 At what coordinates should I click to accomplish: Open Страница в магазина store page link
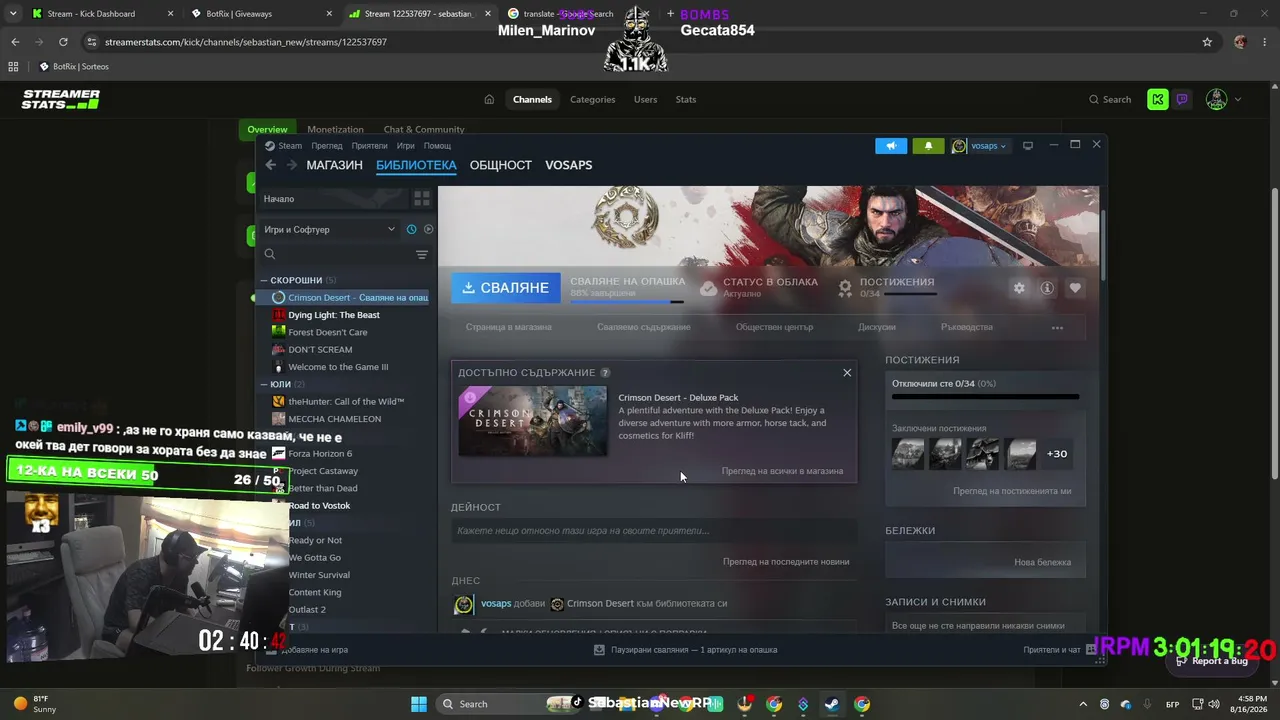click(509, 327)
